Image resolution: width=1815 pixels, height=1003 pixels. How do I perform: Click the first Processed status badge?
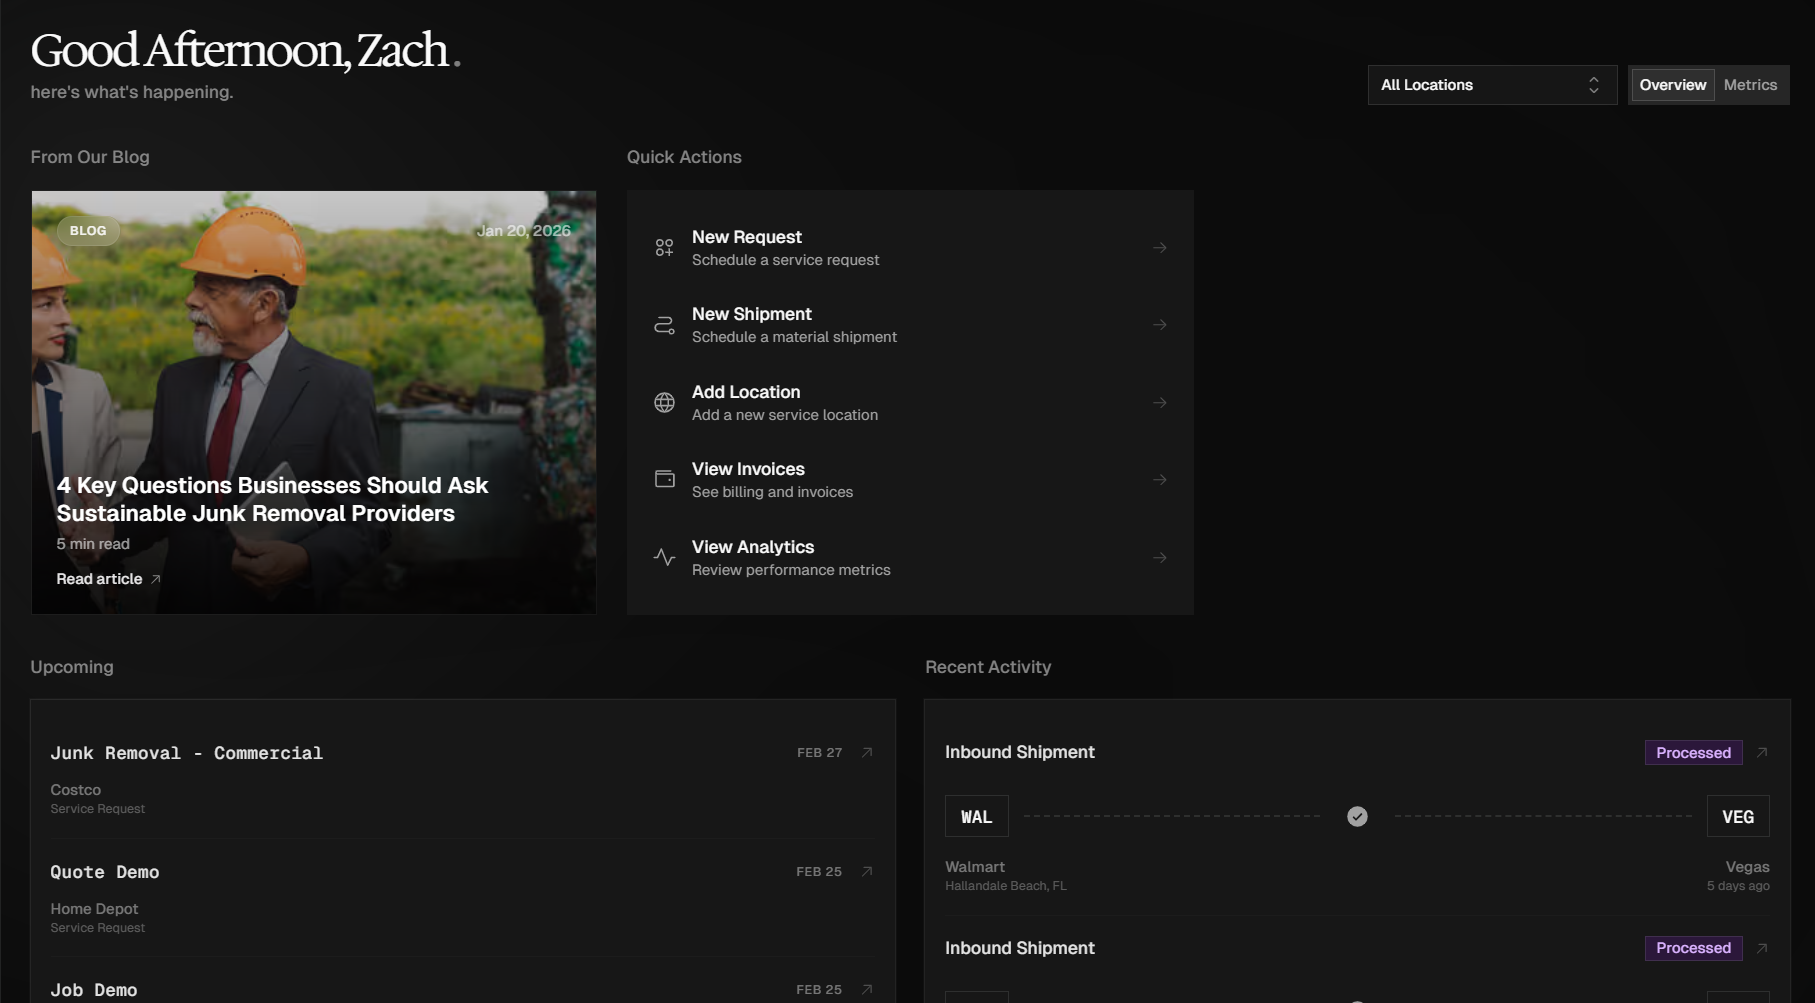tap(1693, 753)
